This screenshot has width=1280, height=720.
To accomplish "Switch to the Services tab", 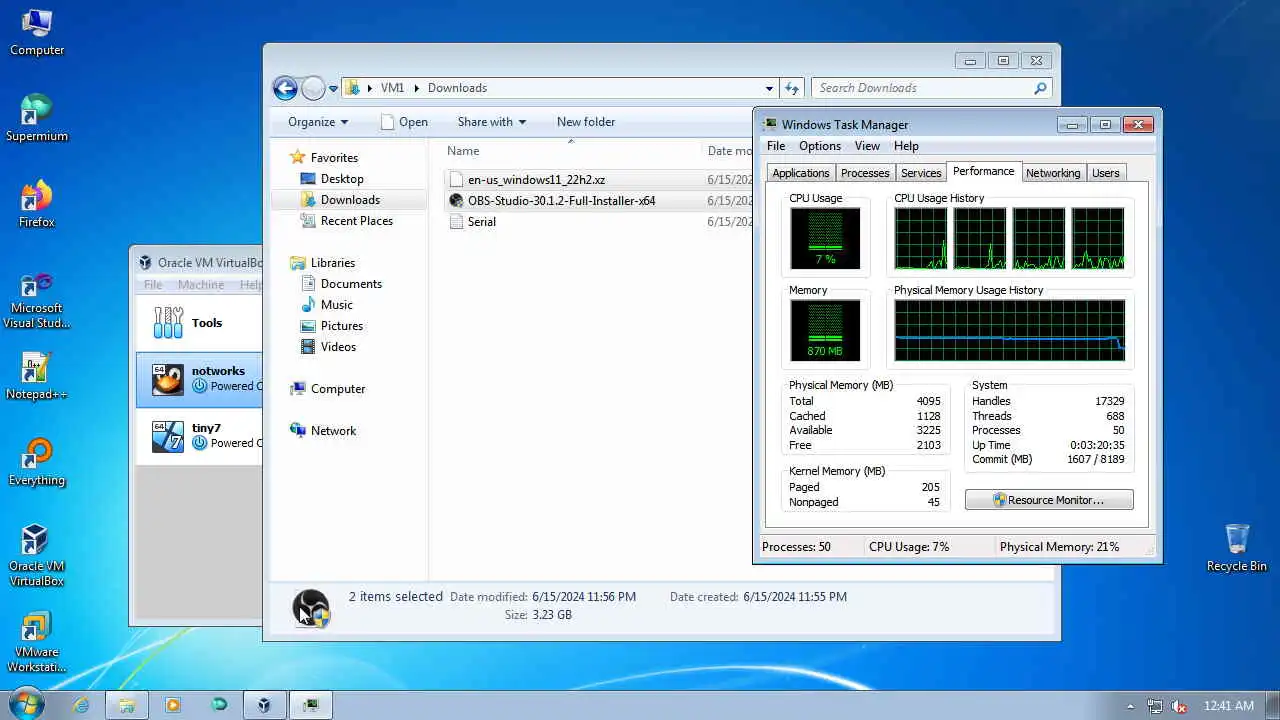I will pyautogui.click(x=921, y=173).
